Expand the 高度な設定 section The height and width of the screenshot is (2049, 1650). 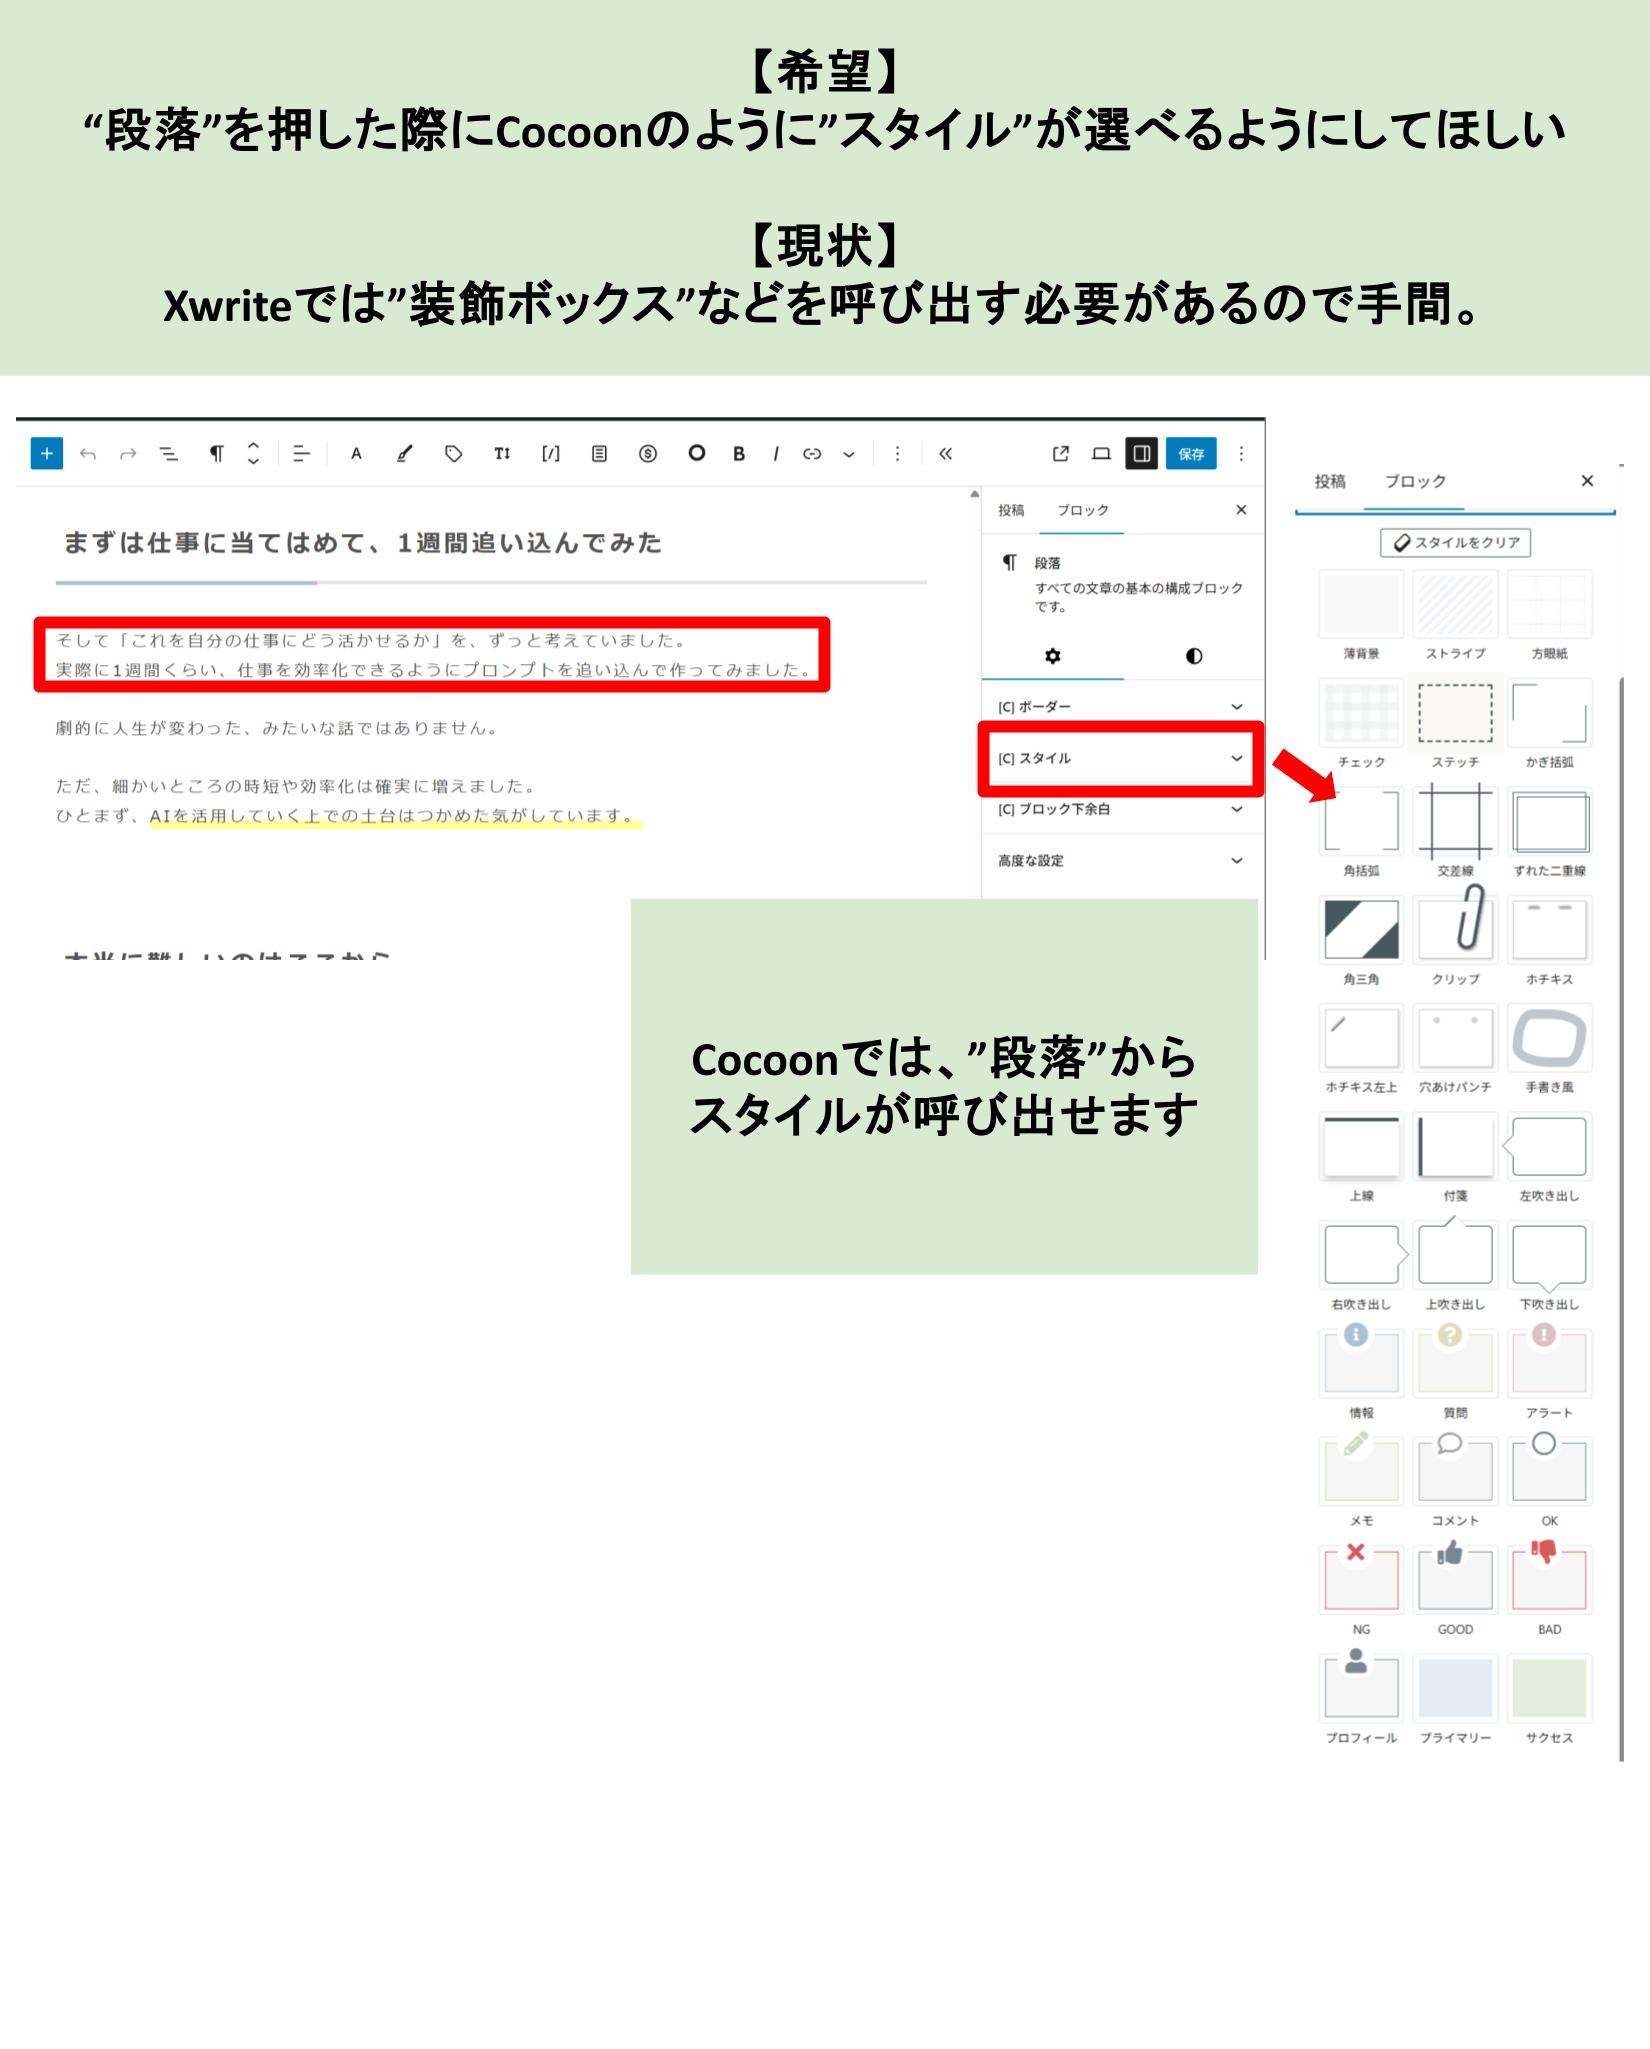point(1120,861)
